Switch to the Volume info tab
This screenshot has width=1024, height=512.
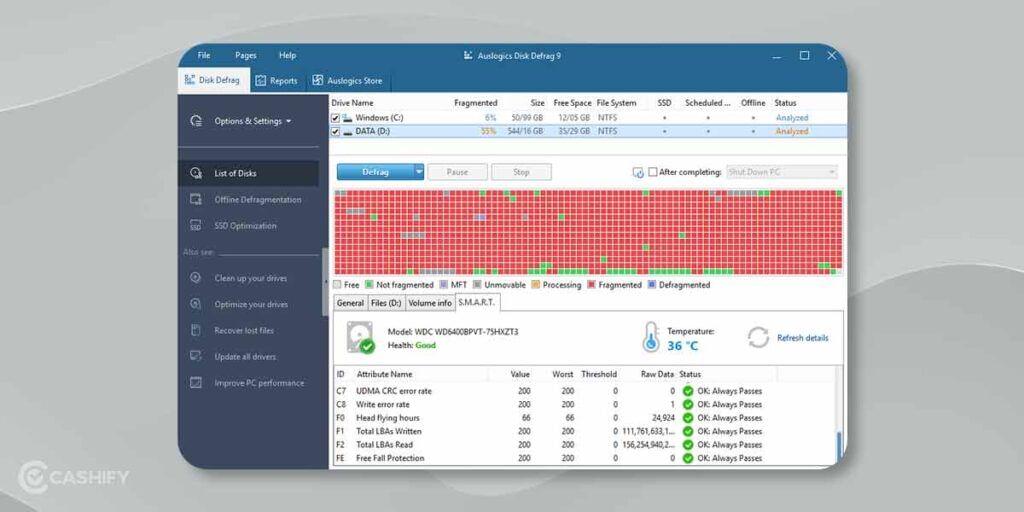[430, 303]
